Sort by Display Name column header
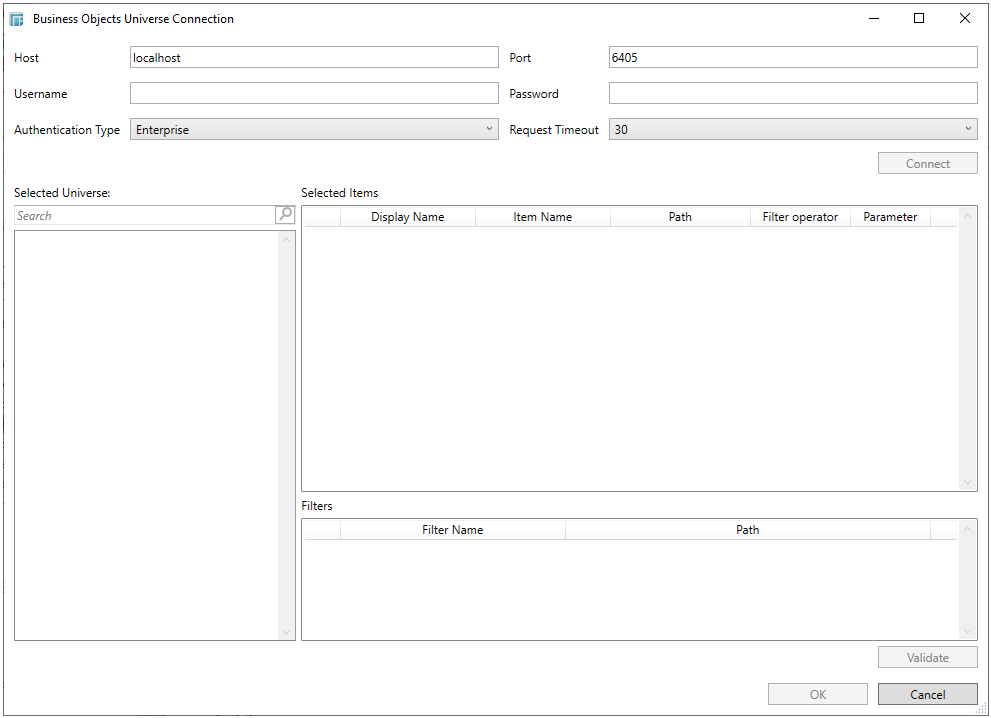This screenshot has width=991, height=718. tap(407, 217)
